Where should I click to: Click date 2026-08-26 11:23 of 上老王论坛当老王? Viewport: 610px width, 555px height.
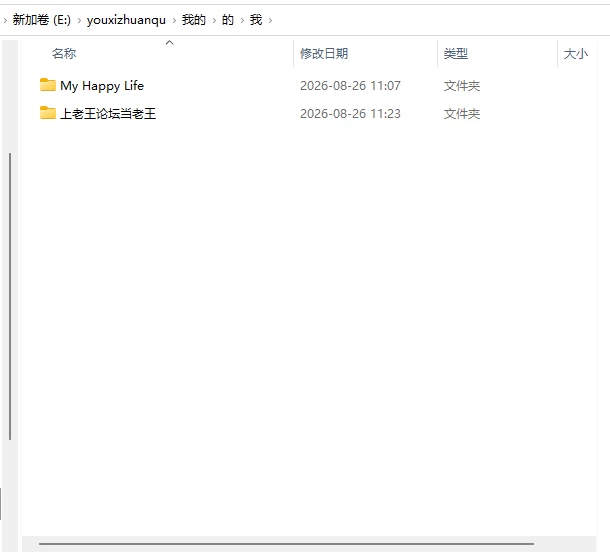[x=350, y=114]
